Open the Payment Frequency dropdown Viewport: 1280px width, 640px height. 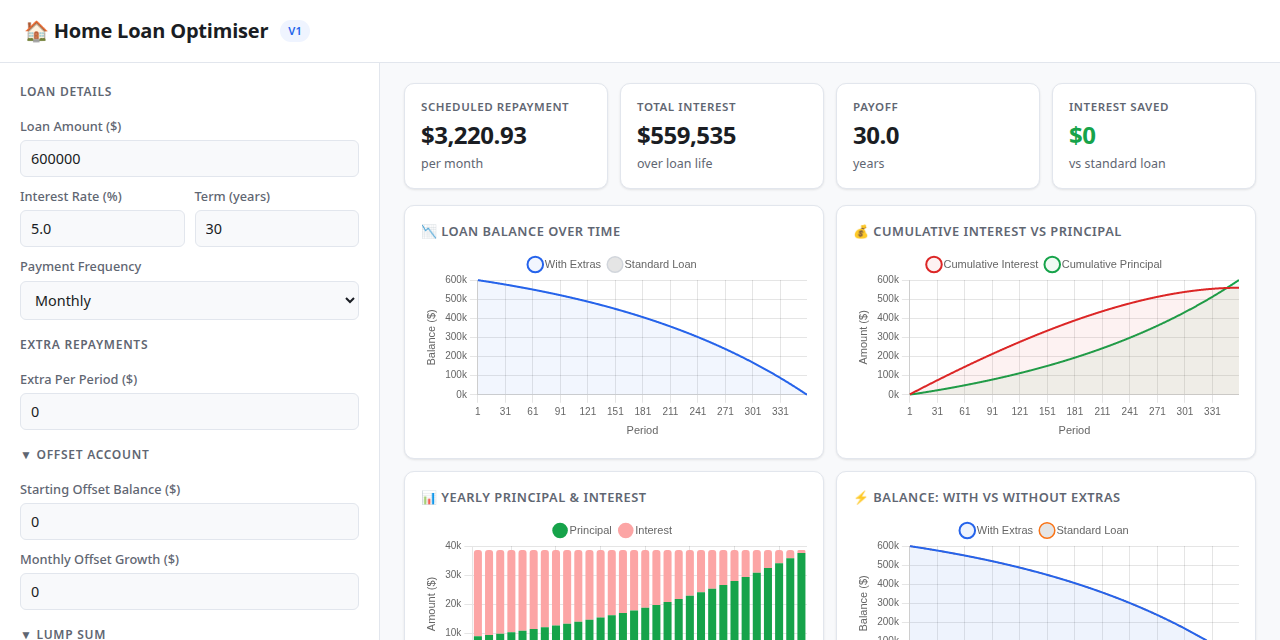[189, 300]
